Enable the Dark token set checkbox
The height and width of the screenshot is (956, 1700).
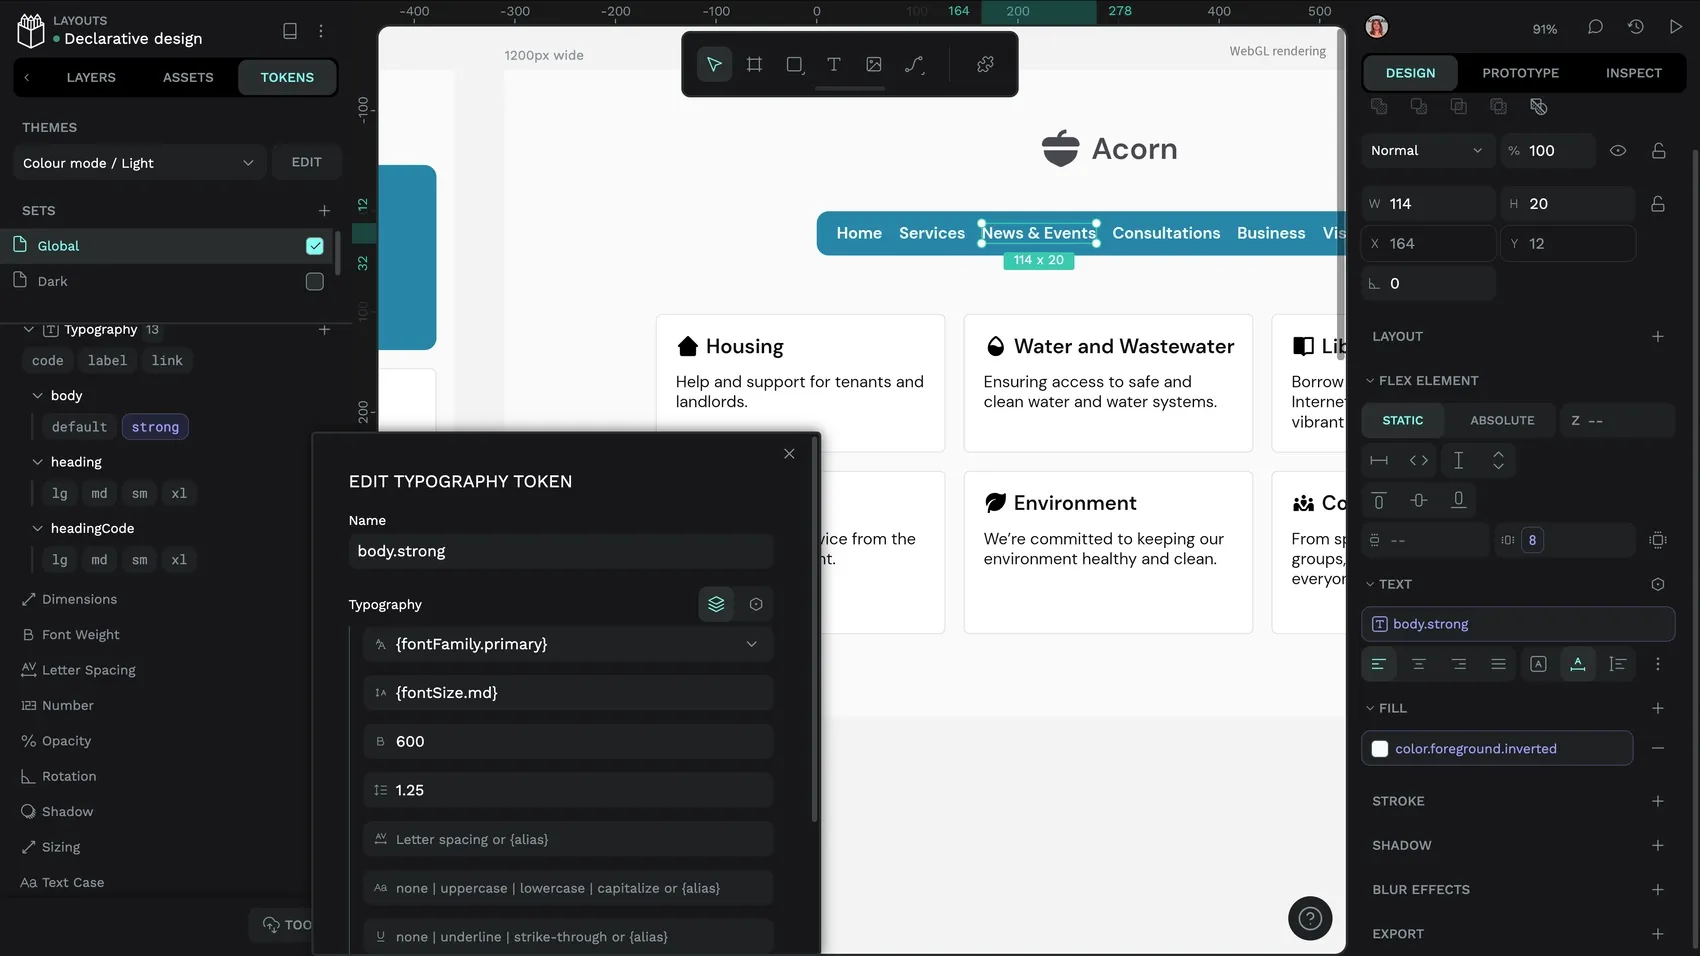pyautogui.click(x=315, y=282)
